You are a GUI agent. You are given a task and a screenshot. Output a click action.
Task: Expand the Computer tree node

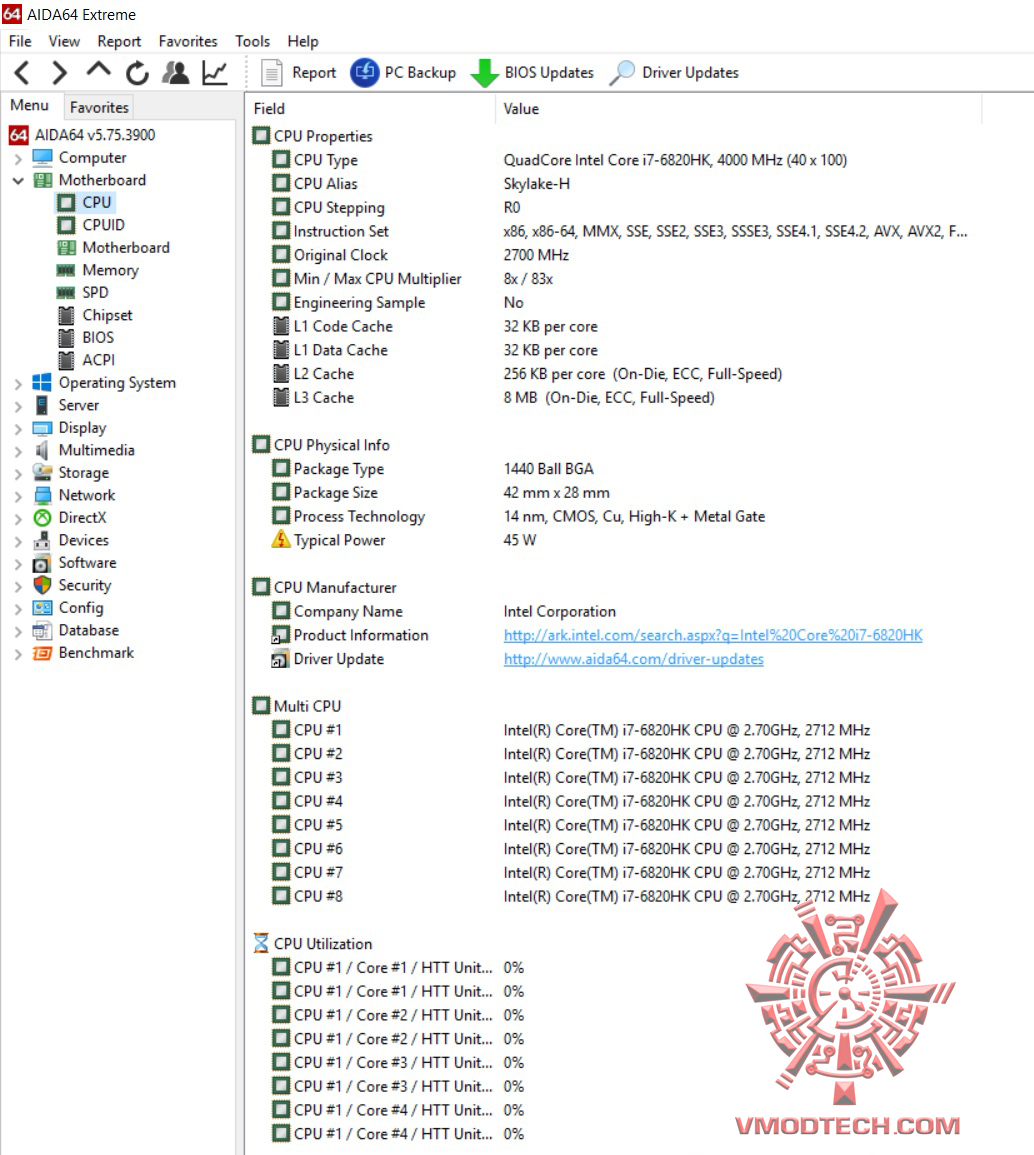pos(18,158)
